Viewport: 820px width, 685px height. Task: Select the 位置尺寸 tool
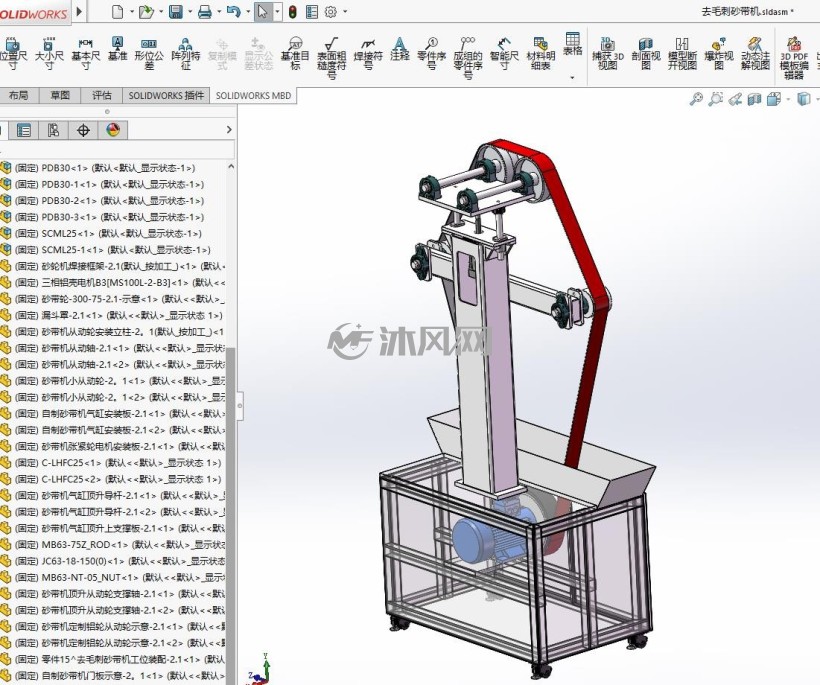coord(12,53)
